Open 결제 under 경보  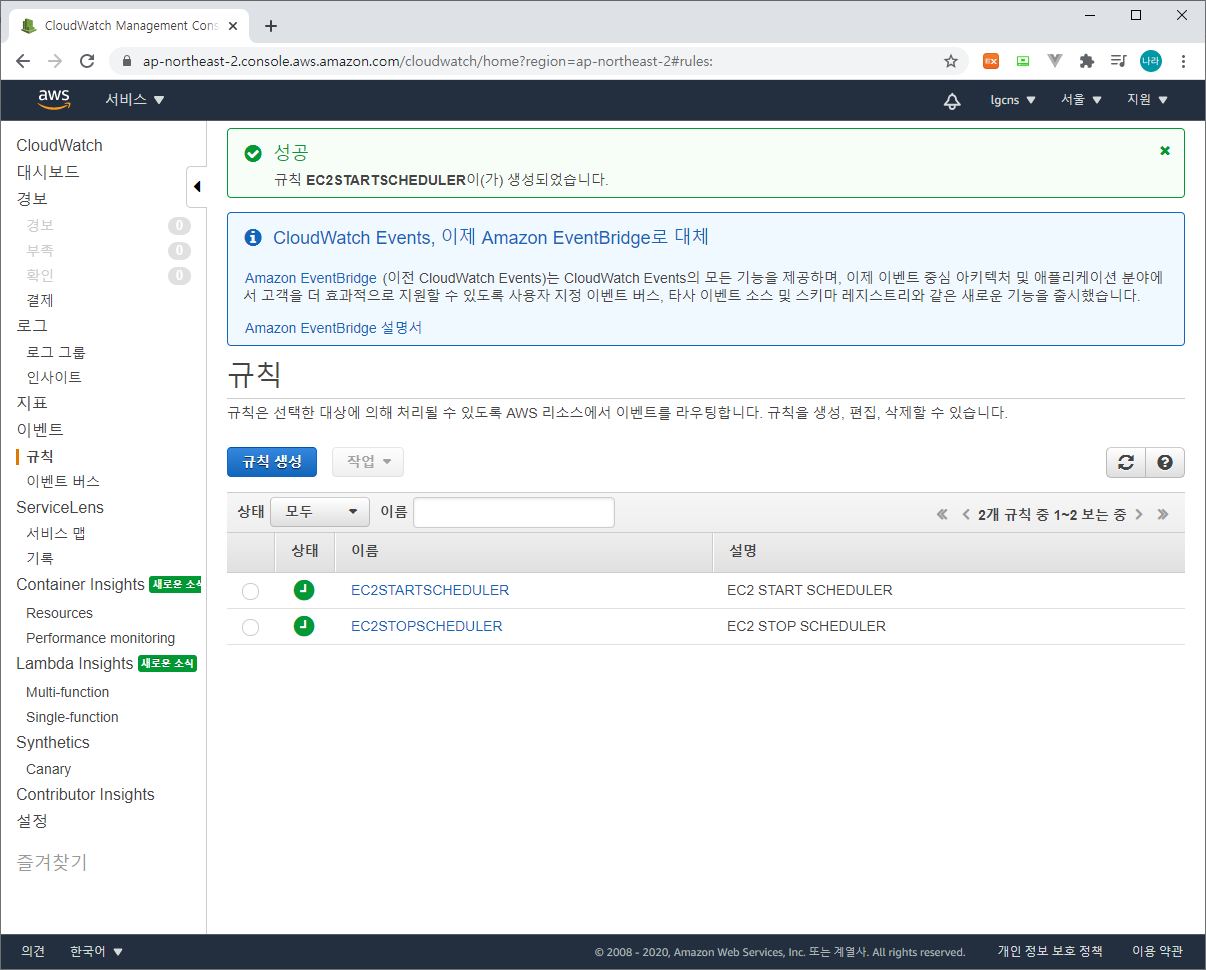click(x=40, y=300)
